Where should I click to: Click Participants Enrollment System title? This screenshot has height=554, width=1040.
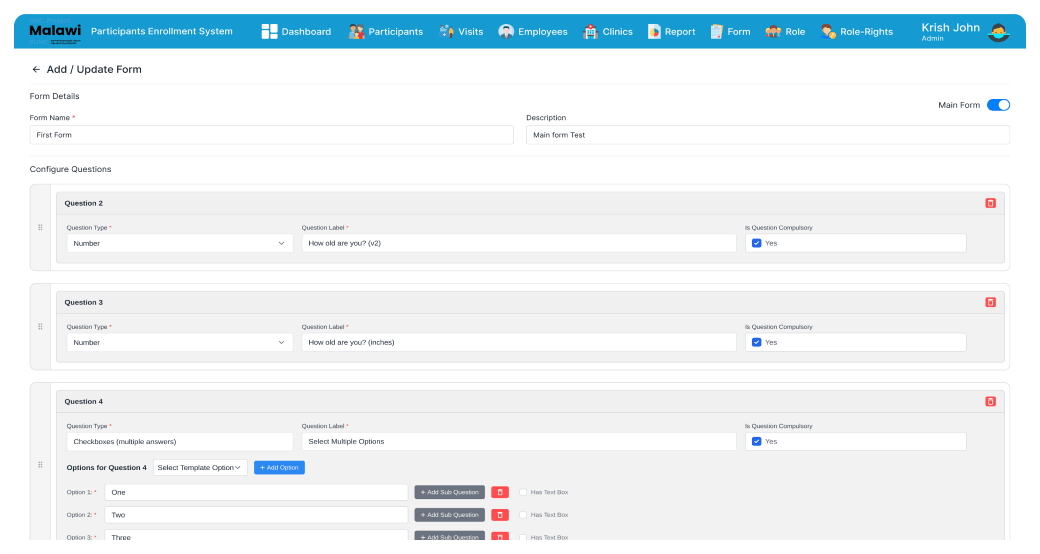click(162, 31)
